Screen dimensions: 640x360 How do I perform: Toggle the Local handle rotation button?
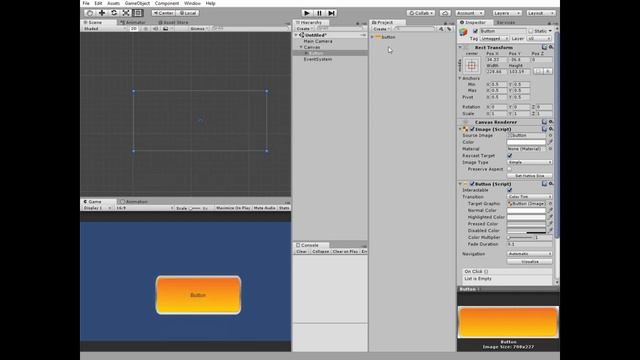188,13
